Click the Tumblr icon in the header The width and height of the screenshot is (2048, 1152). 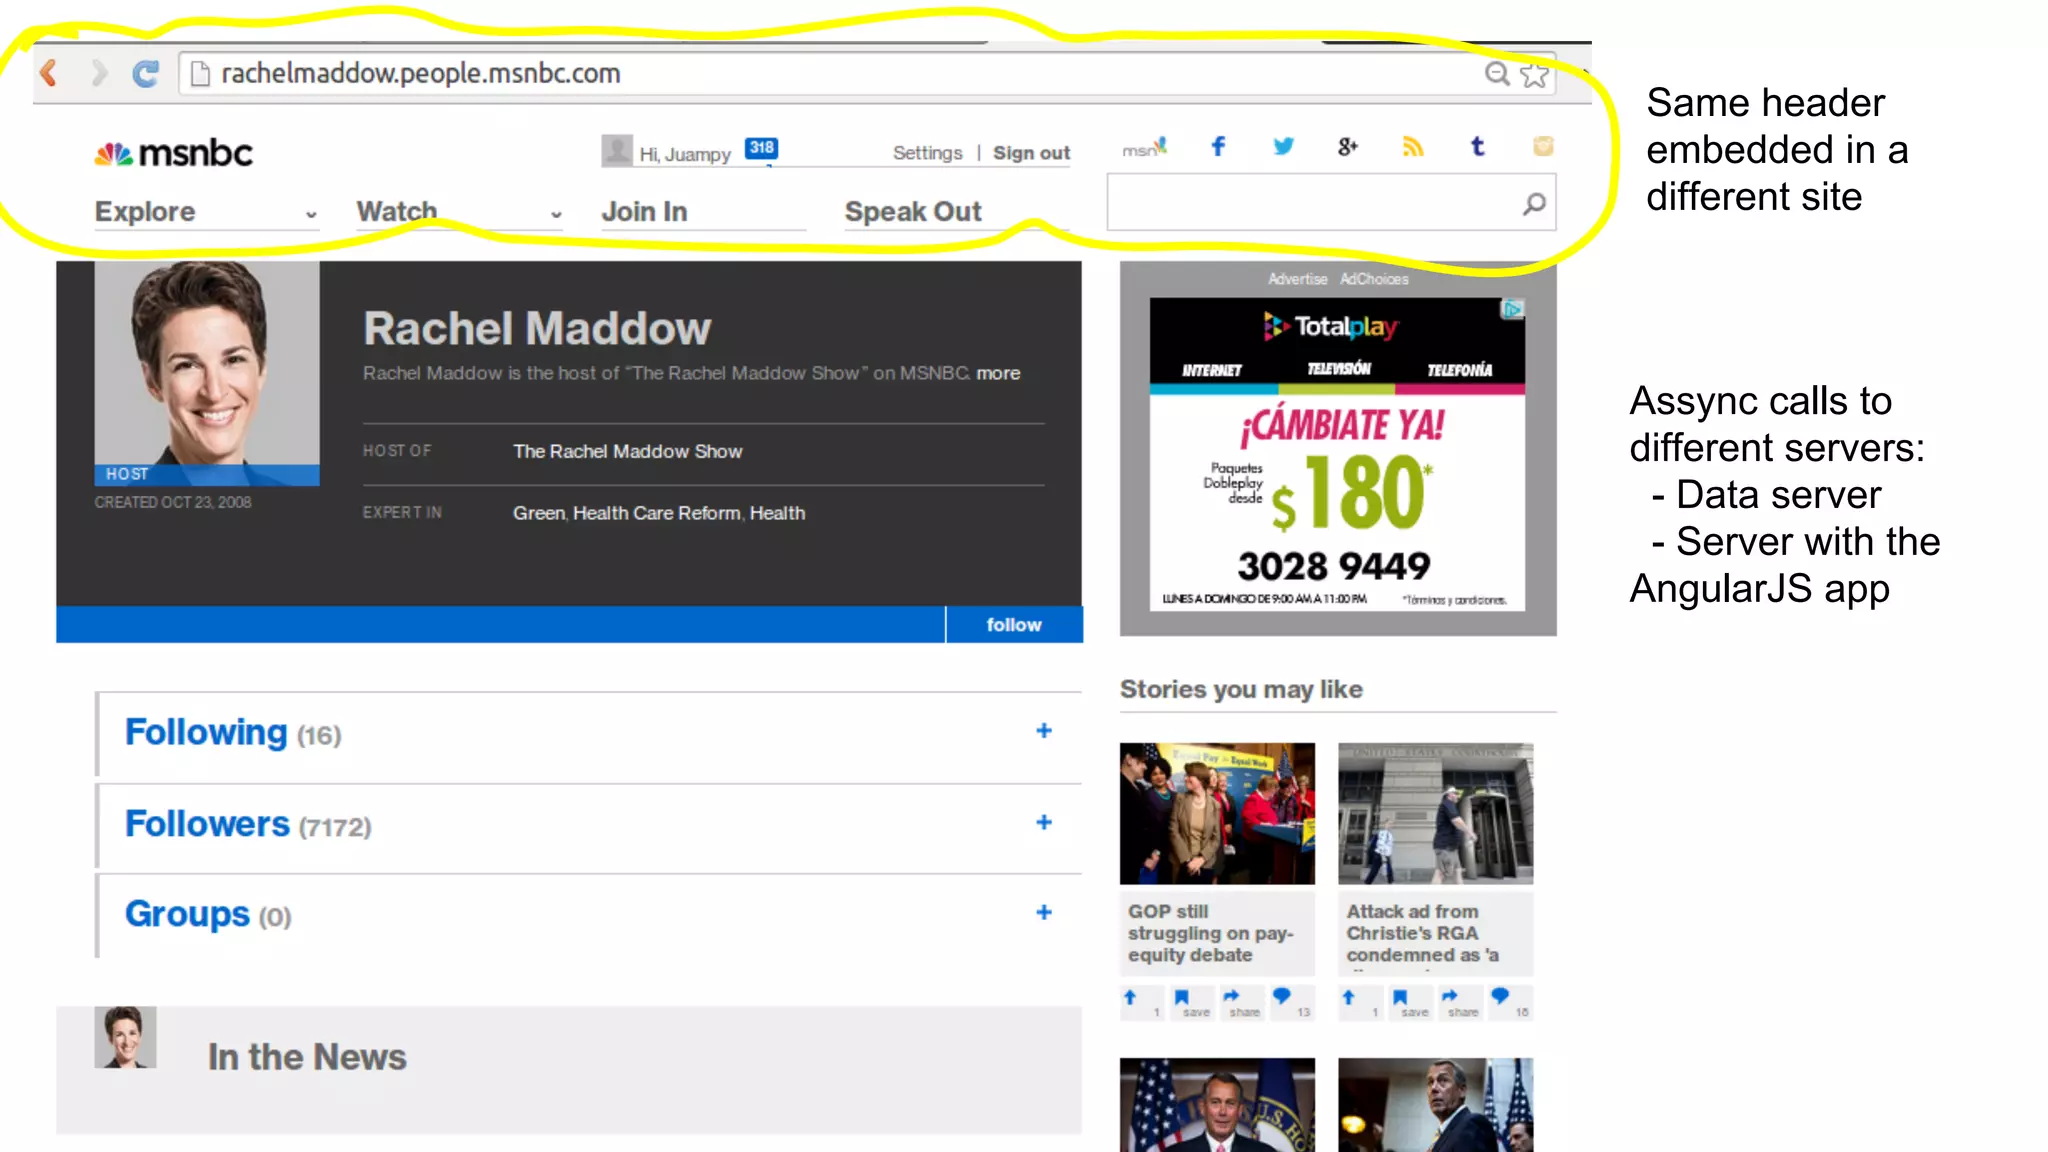1477,147
